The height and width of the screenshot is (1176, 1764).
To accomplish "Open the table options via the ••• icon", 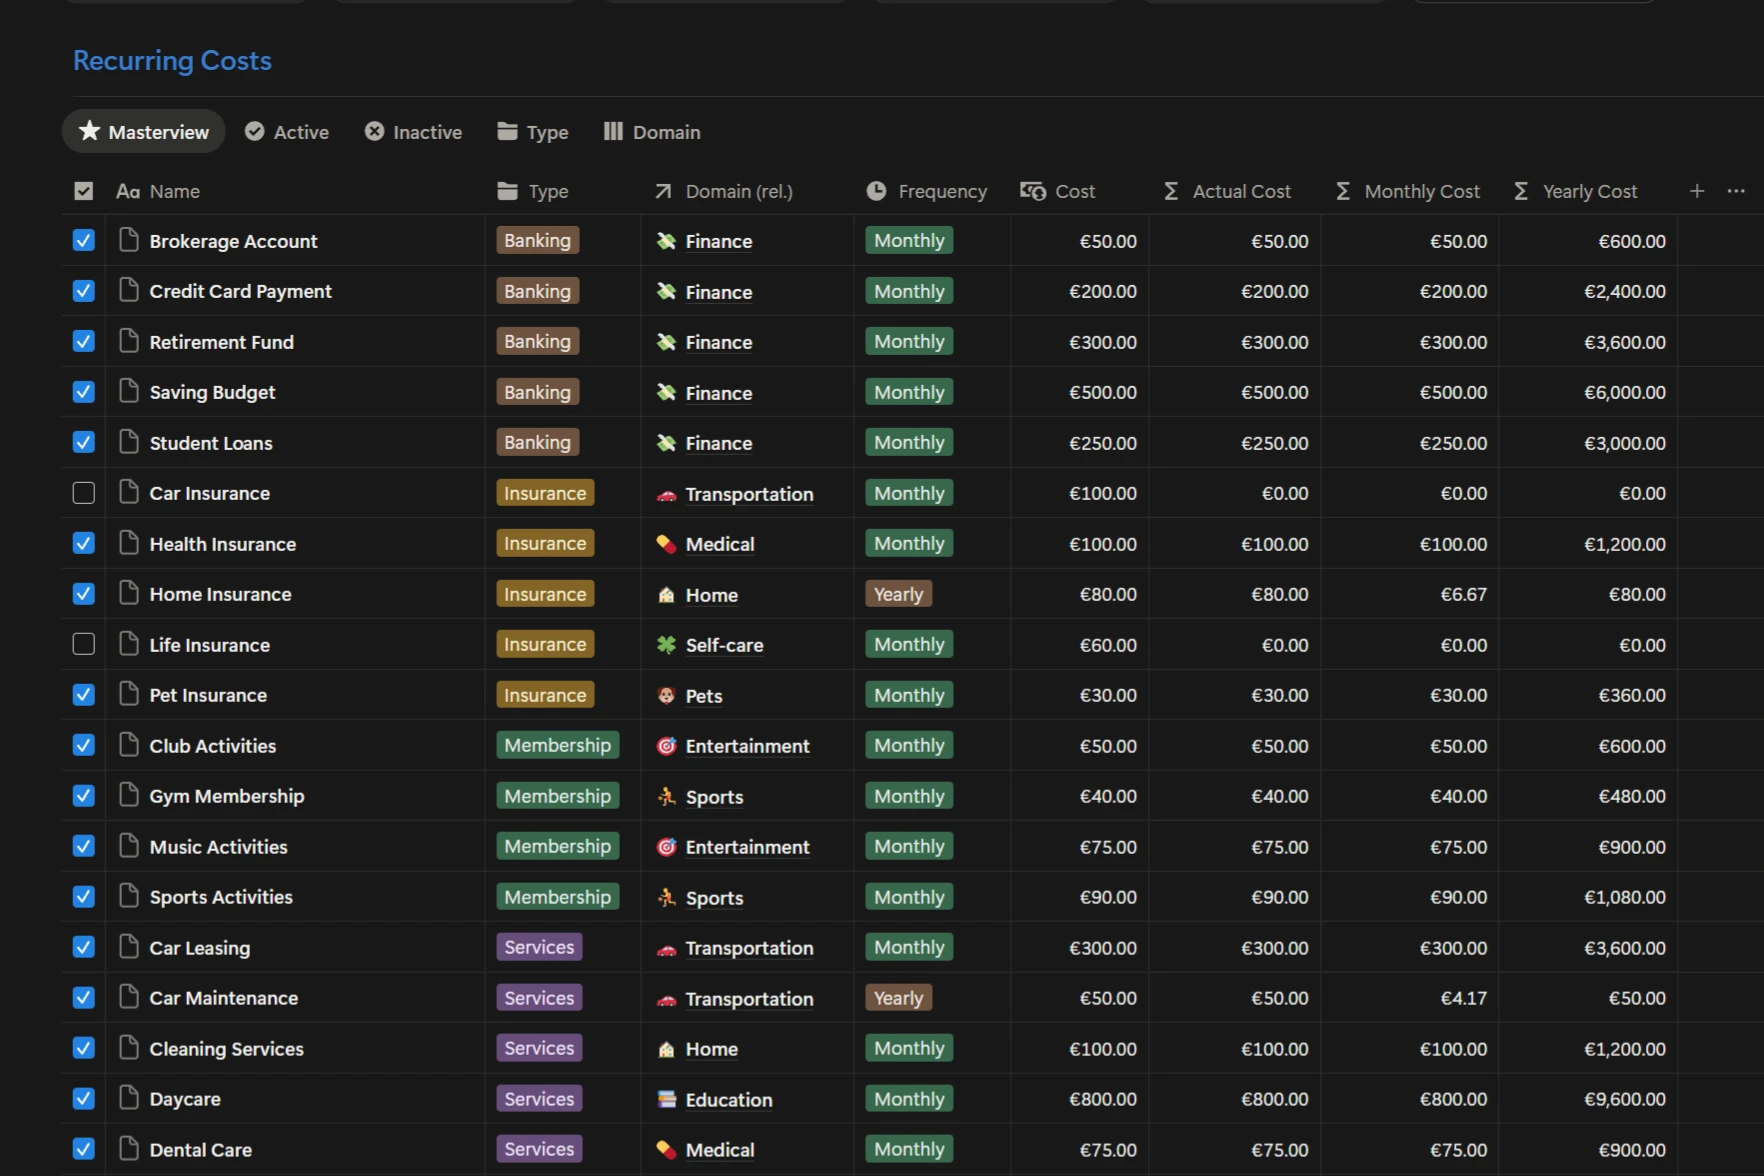I will (1737, 190).
